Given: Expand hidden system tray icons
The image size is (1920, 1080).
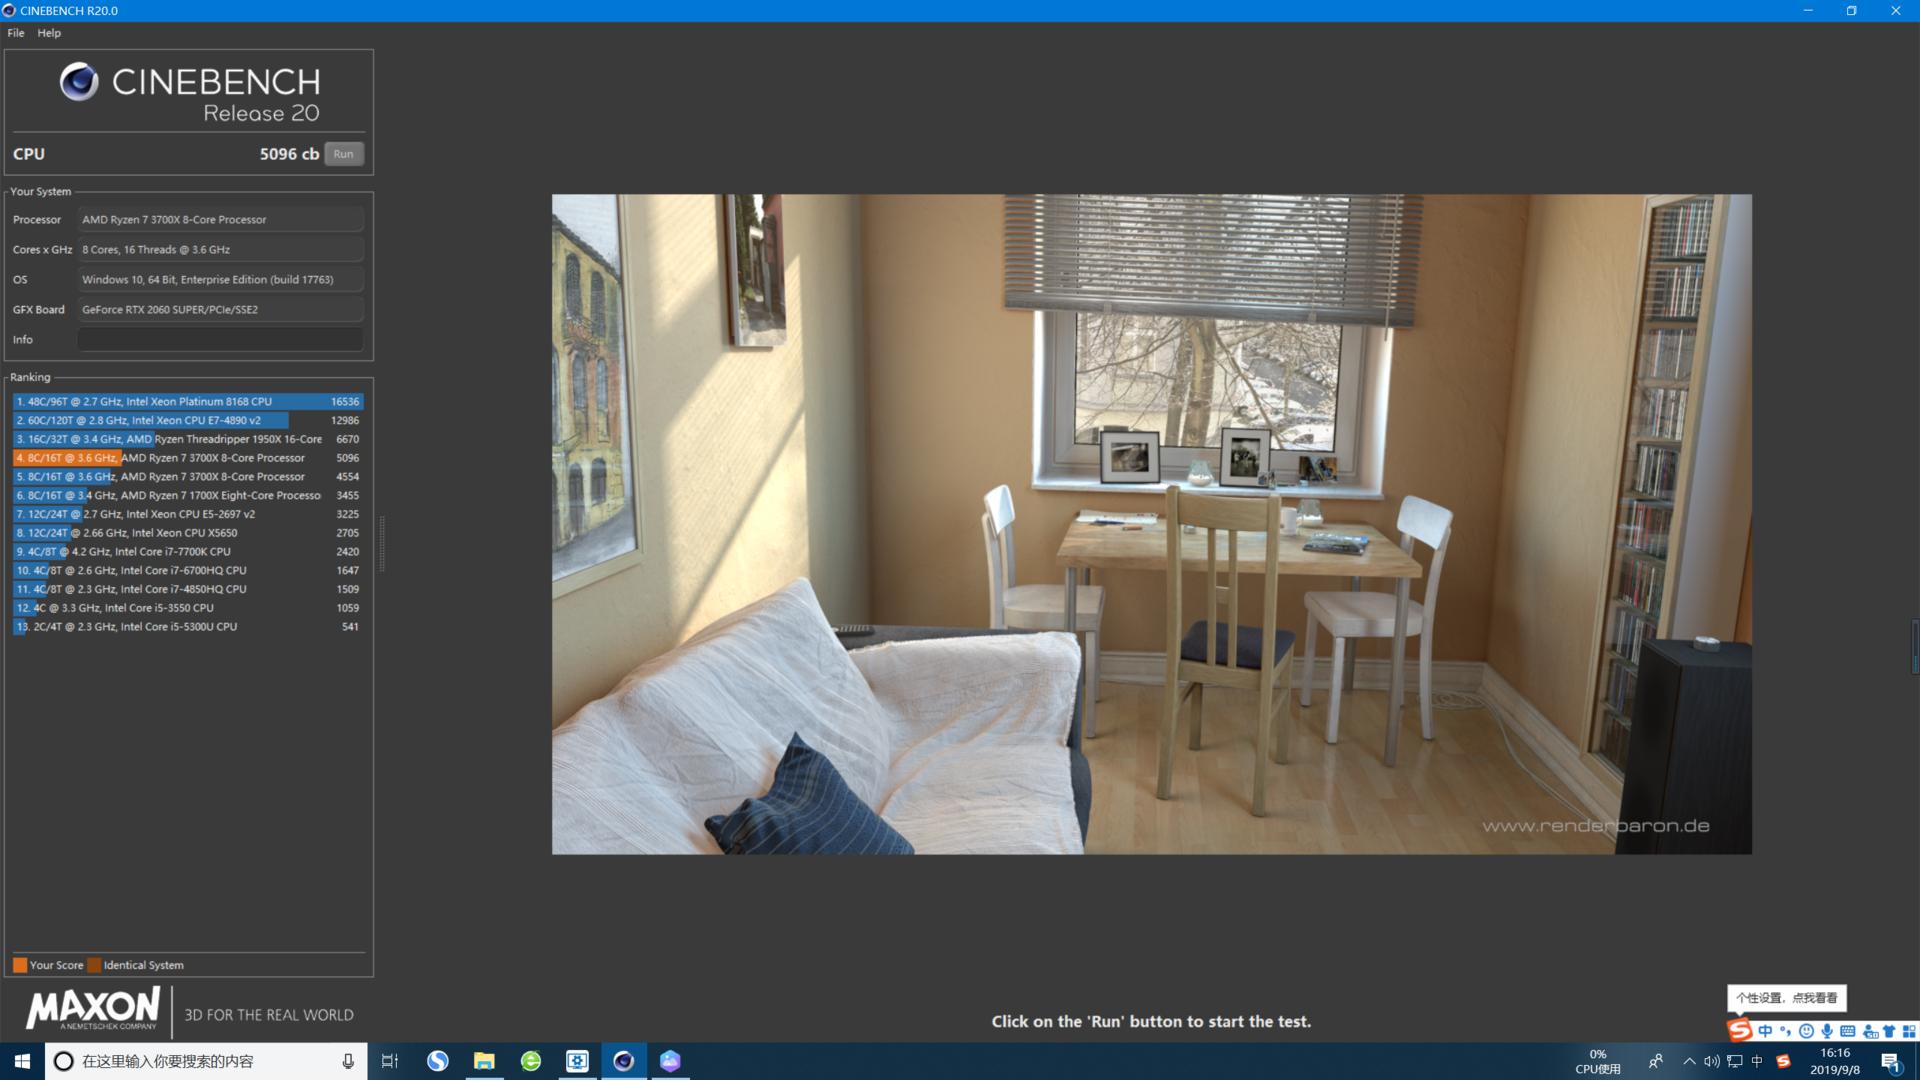Looking at the screenshot, I should pyautogui.click(x=1689, y=1061).
